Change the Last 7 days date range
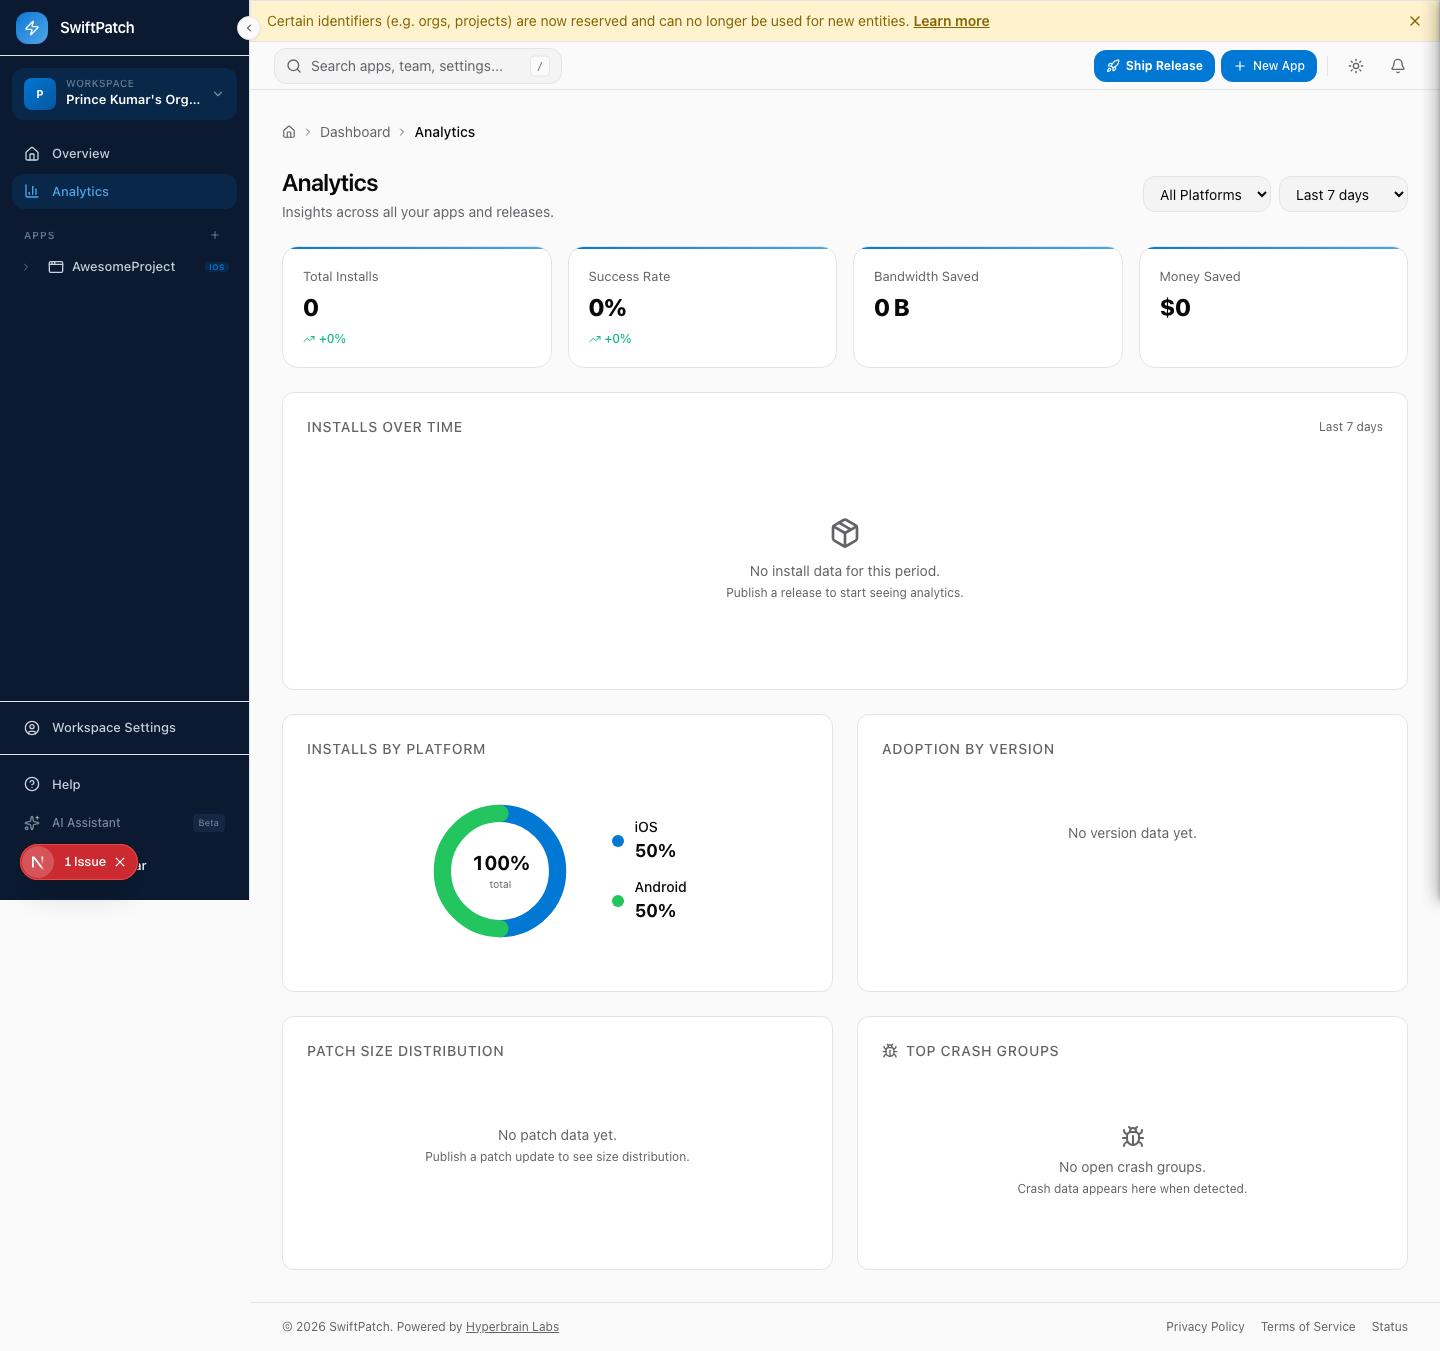 click(x=1343, y=194)
